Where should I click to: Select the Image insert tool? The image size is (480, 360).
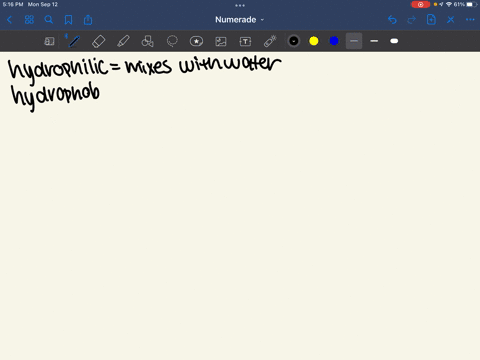click(221, 41)
